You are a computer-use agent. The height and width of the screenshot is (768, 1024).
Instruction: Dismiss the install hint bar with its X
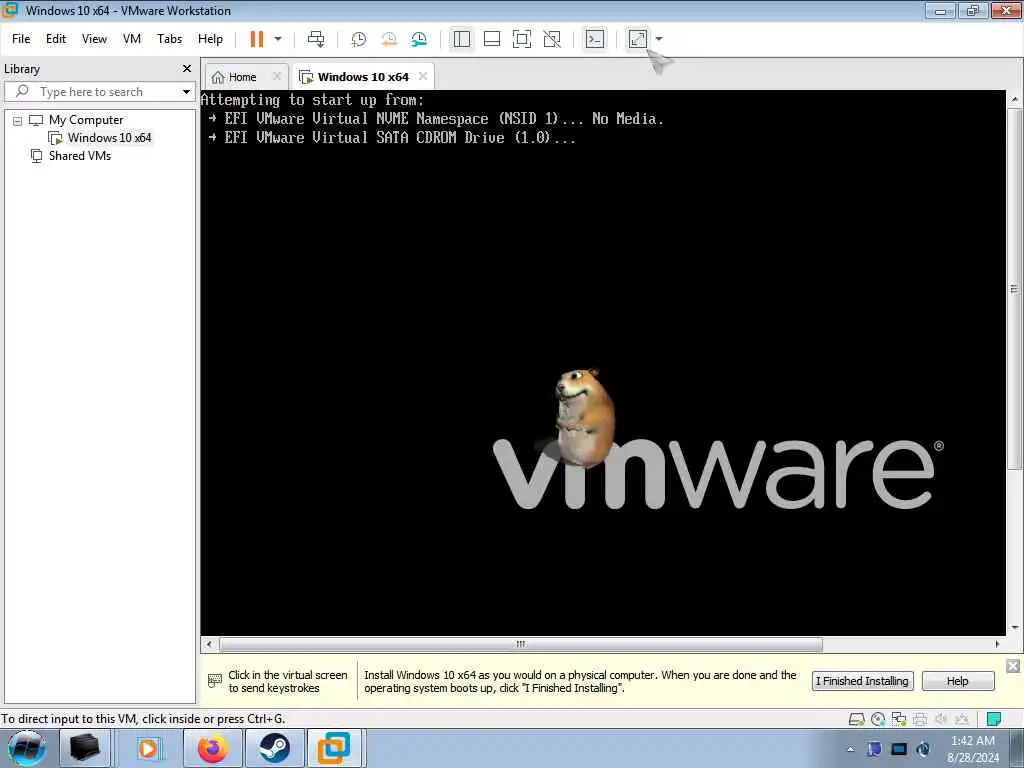(1013, 666)
